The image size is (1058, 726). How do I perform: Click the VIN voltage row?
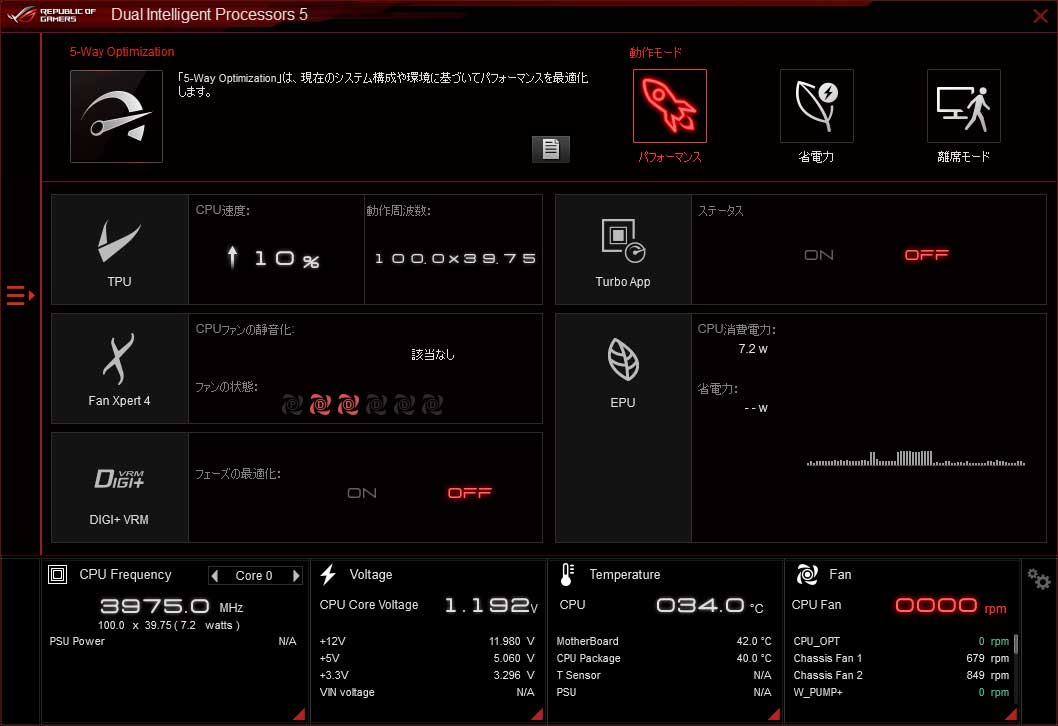point(427,692)
